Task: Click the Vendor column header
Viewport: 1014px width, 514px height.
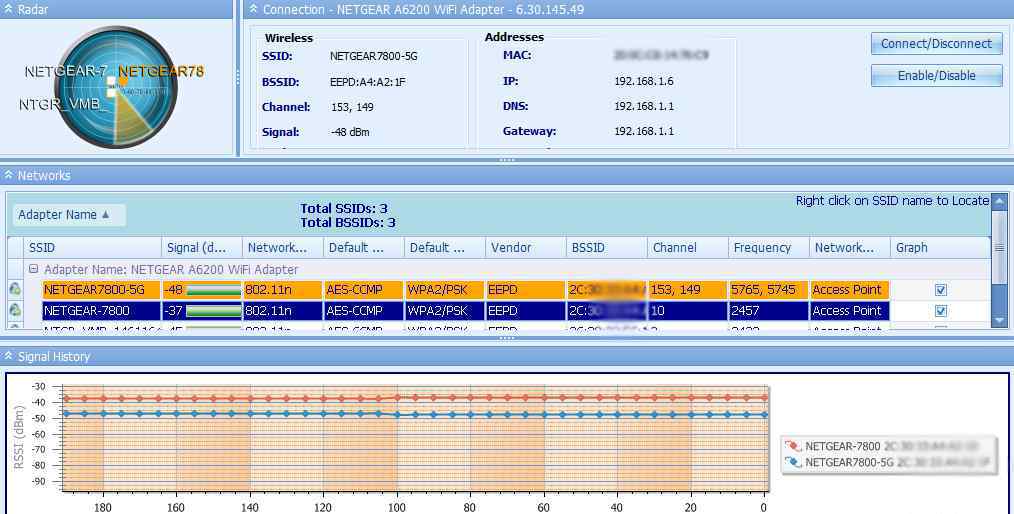Action: (x=526, y=247)
